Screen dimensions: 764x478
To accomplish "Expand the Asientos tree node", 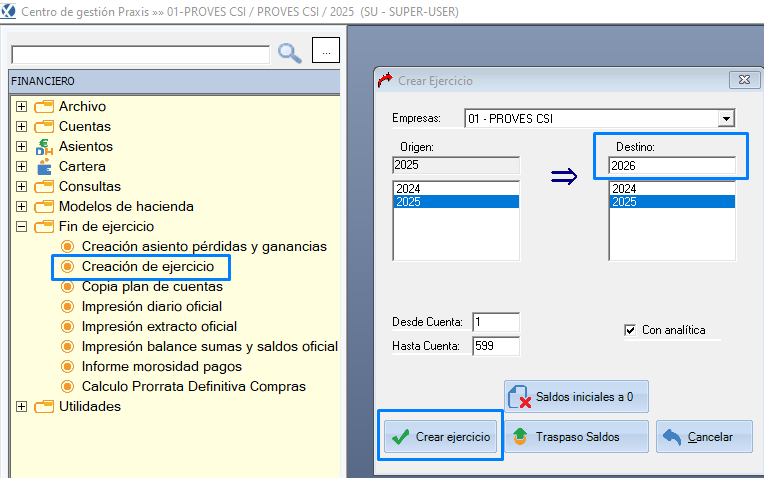I will pyautogui.click(x=21, y=146).
